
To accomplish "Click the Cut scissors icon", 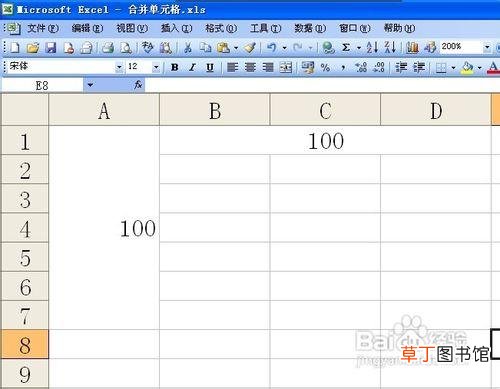I will tap(188, 48).
